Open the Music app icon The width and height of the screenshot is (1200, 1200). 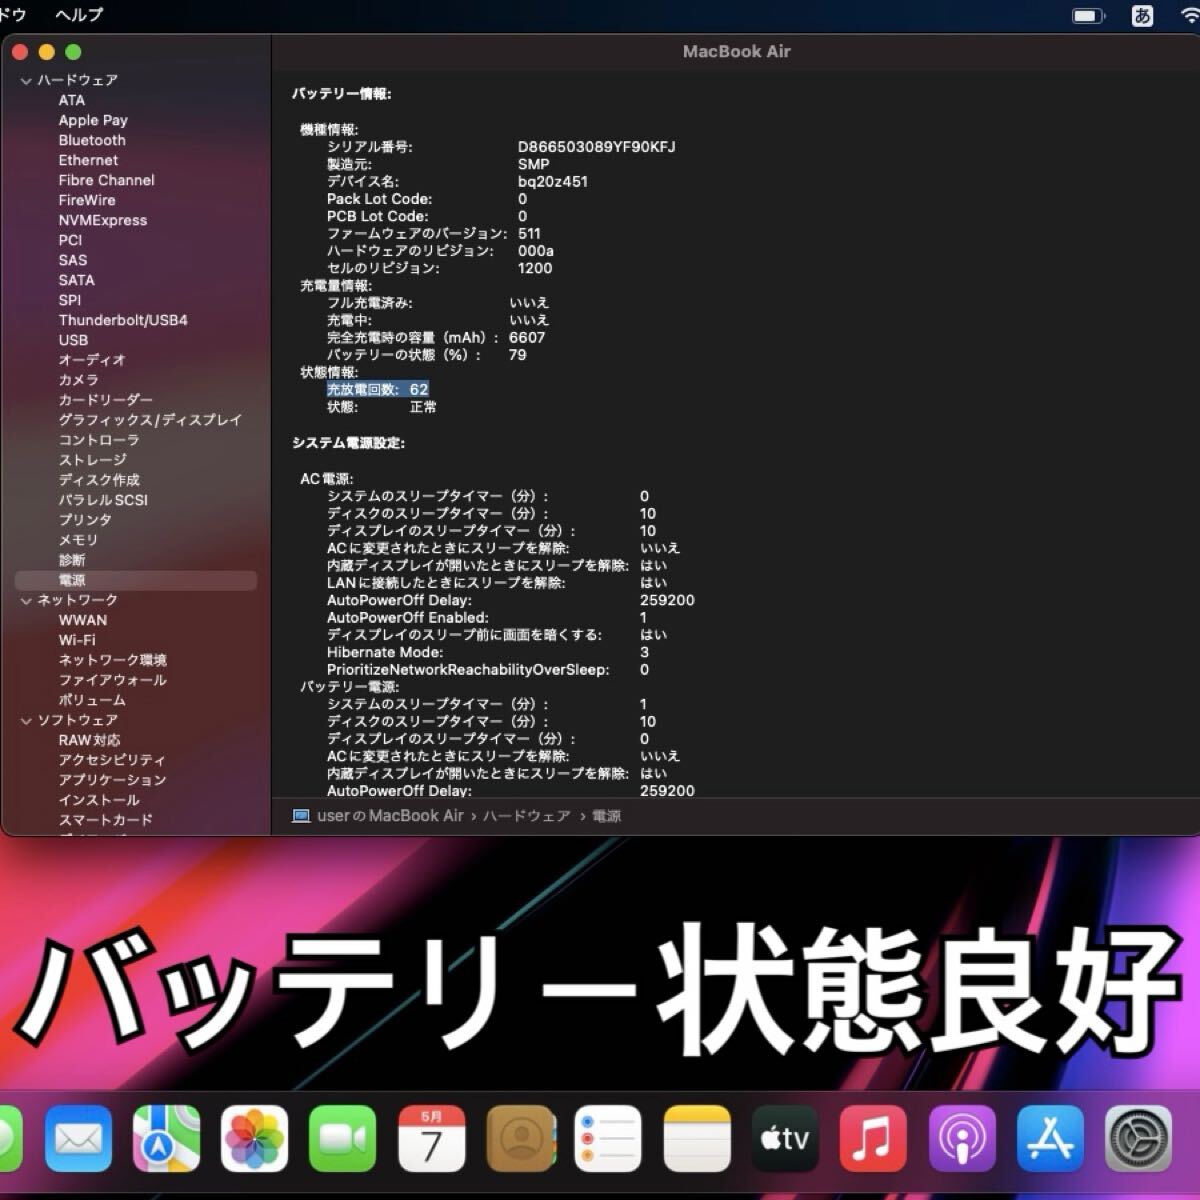pyautogui.click(x=873, y=1138)
